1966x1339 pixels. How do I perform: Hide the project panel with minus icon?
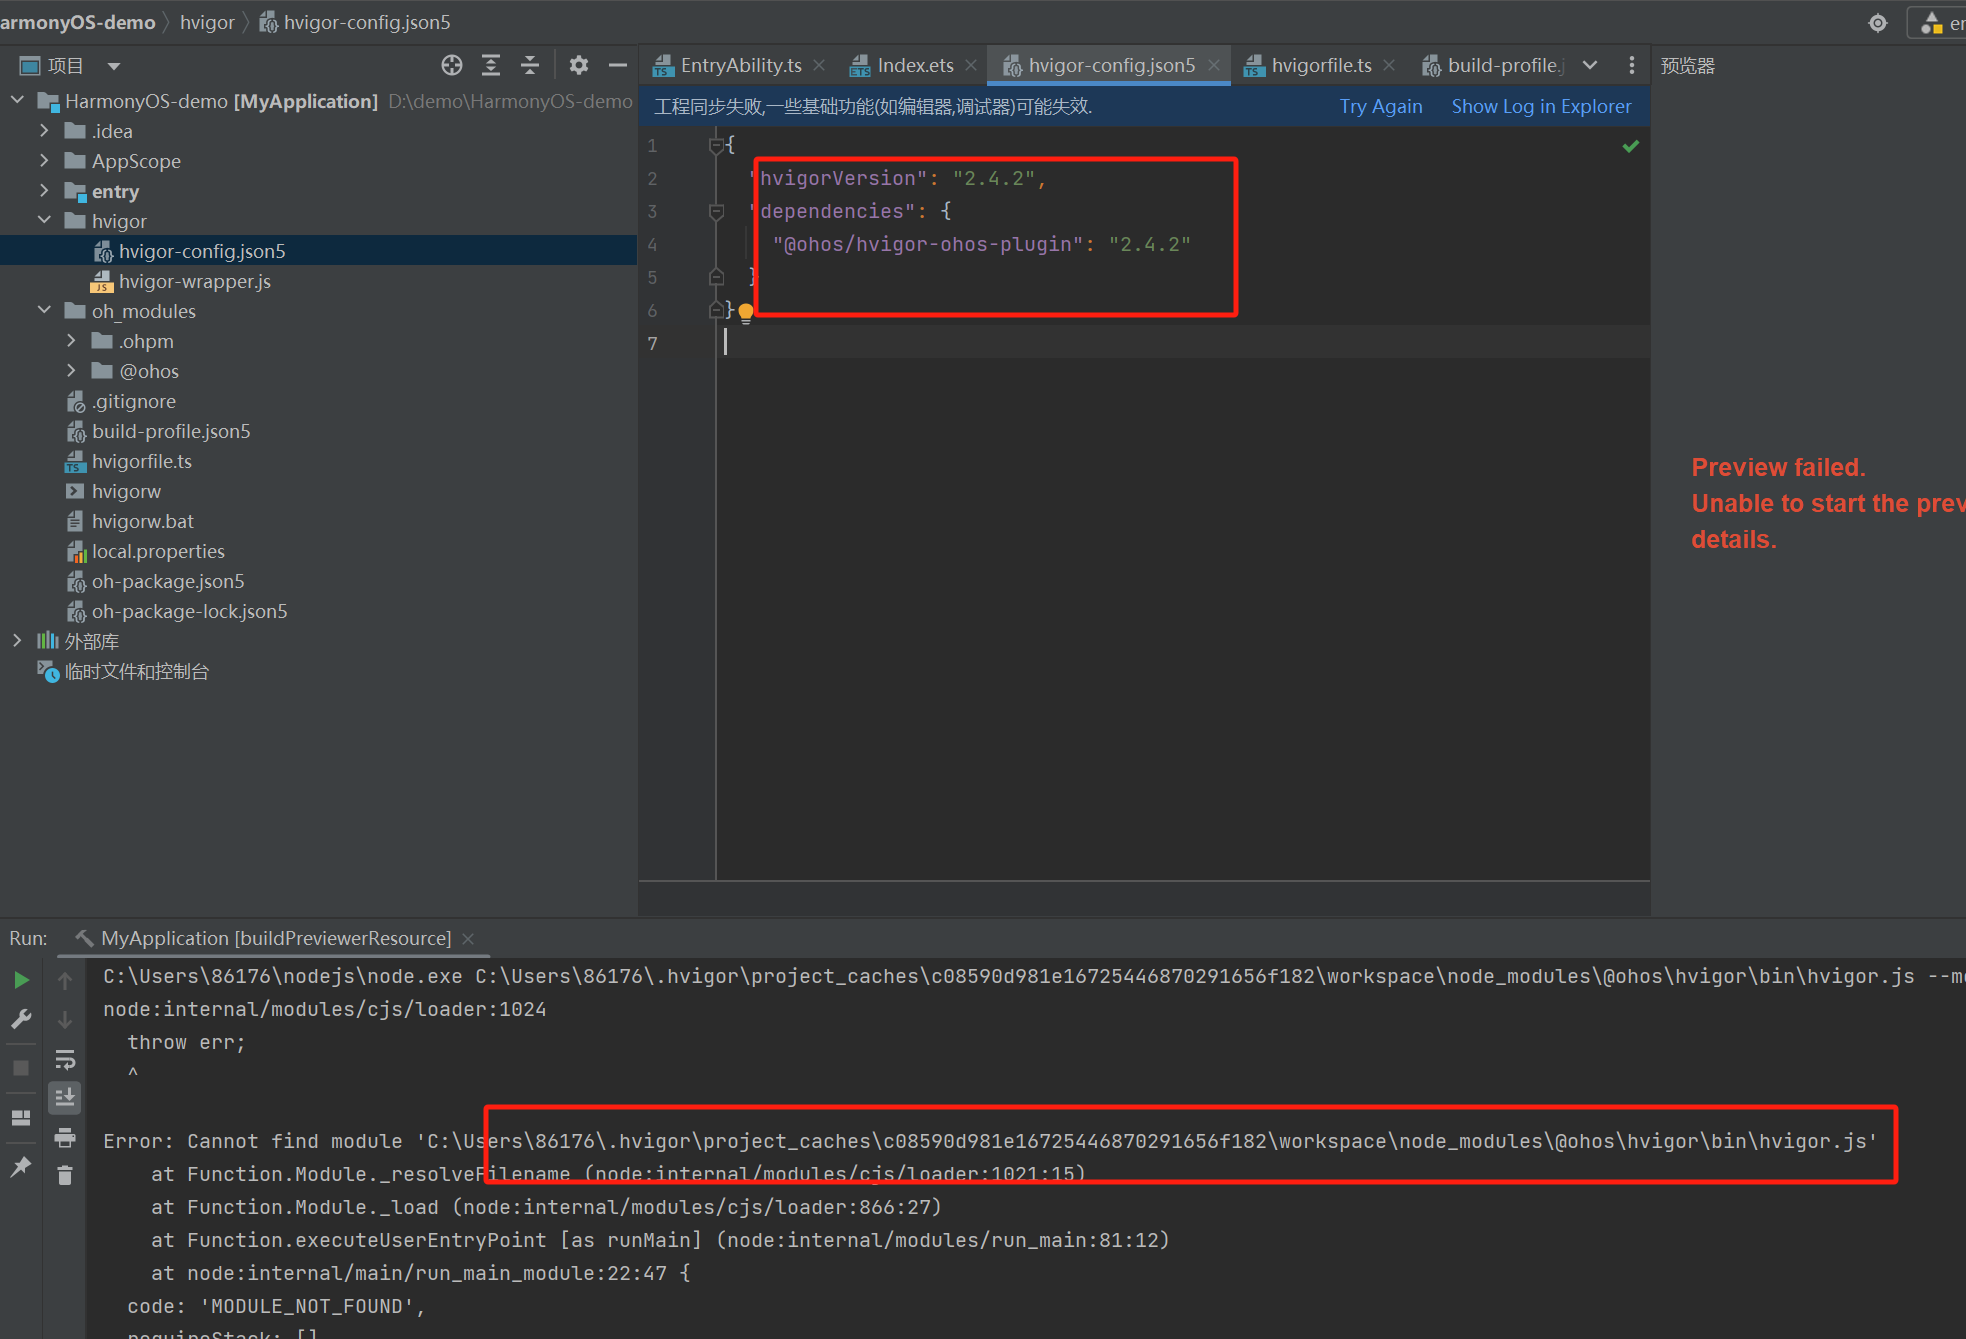point(618,65)
